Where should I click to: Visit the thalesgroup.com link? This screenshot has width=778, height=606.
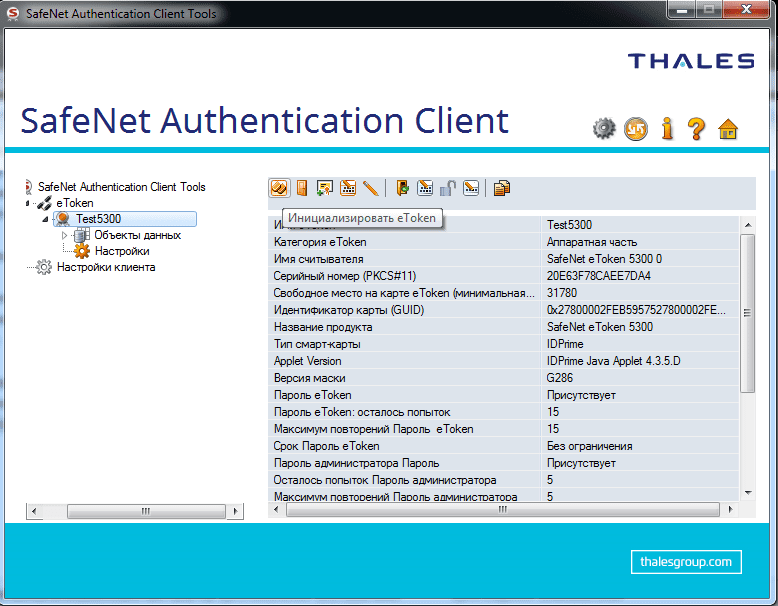(686, 562)
